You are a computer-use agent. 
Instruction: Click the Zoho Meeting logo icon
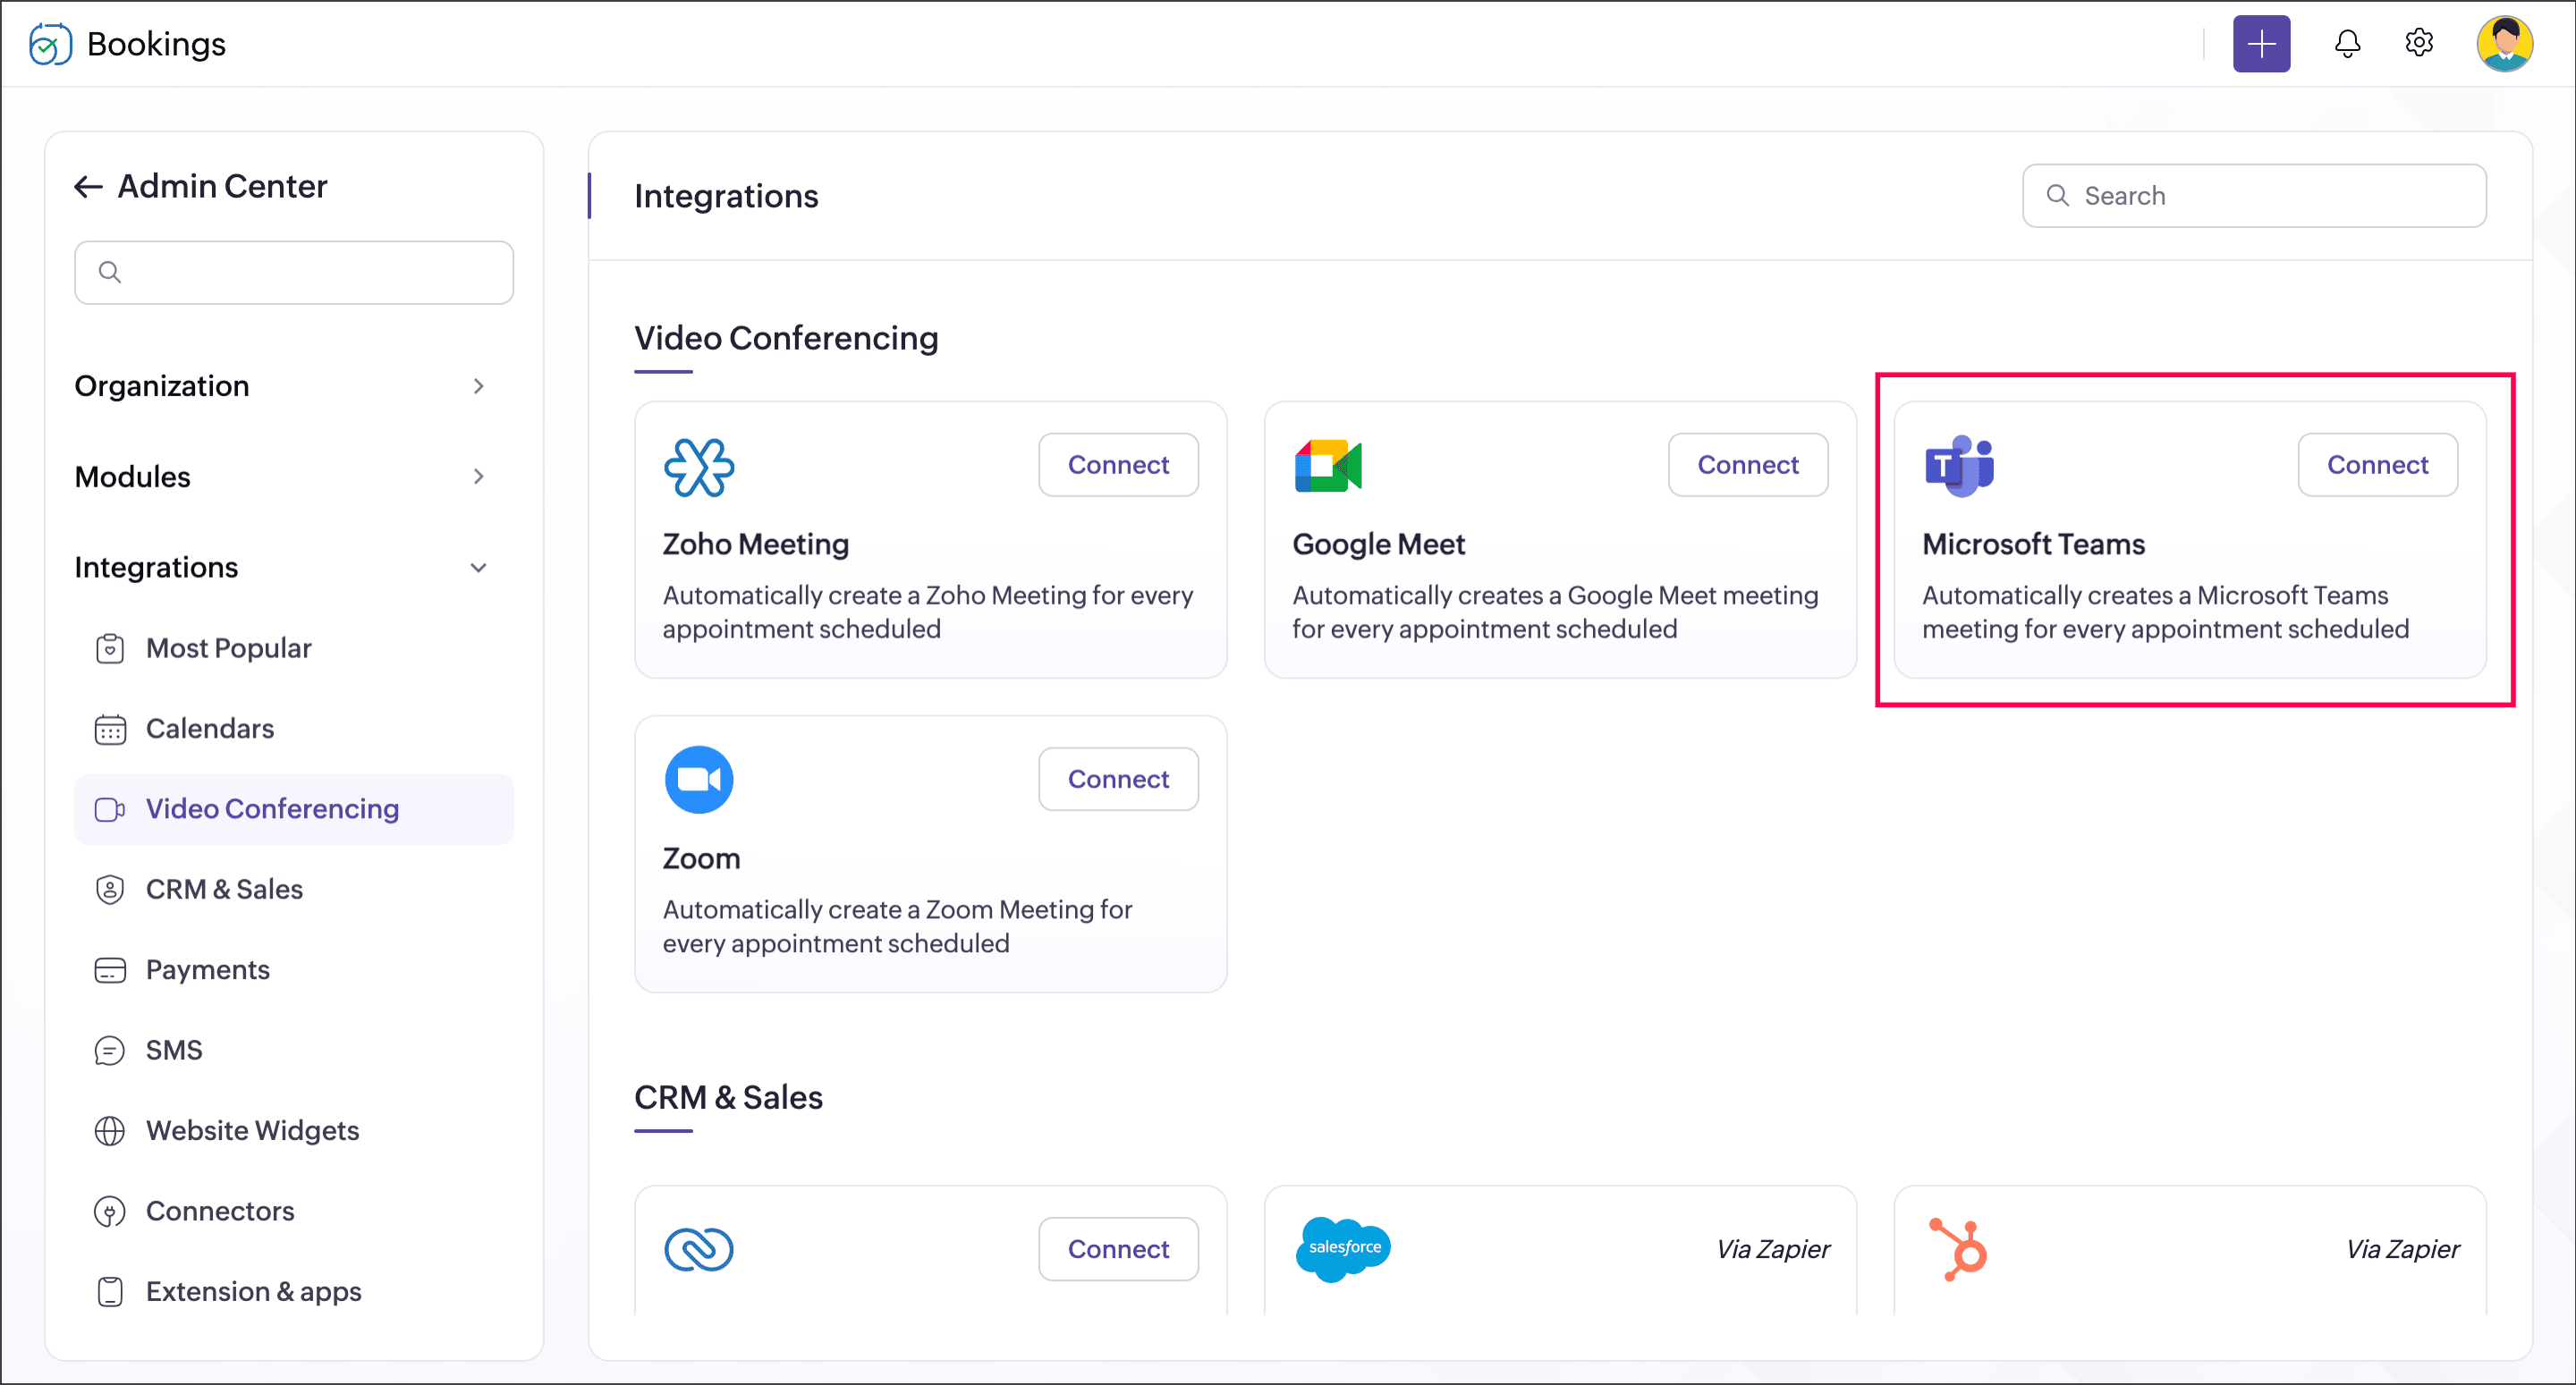pos(698,467)
